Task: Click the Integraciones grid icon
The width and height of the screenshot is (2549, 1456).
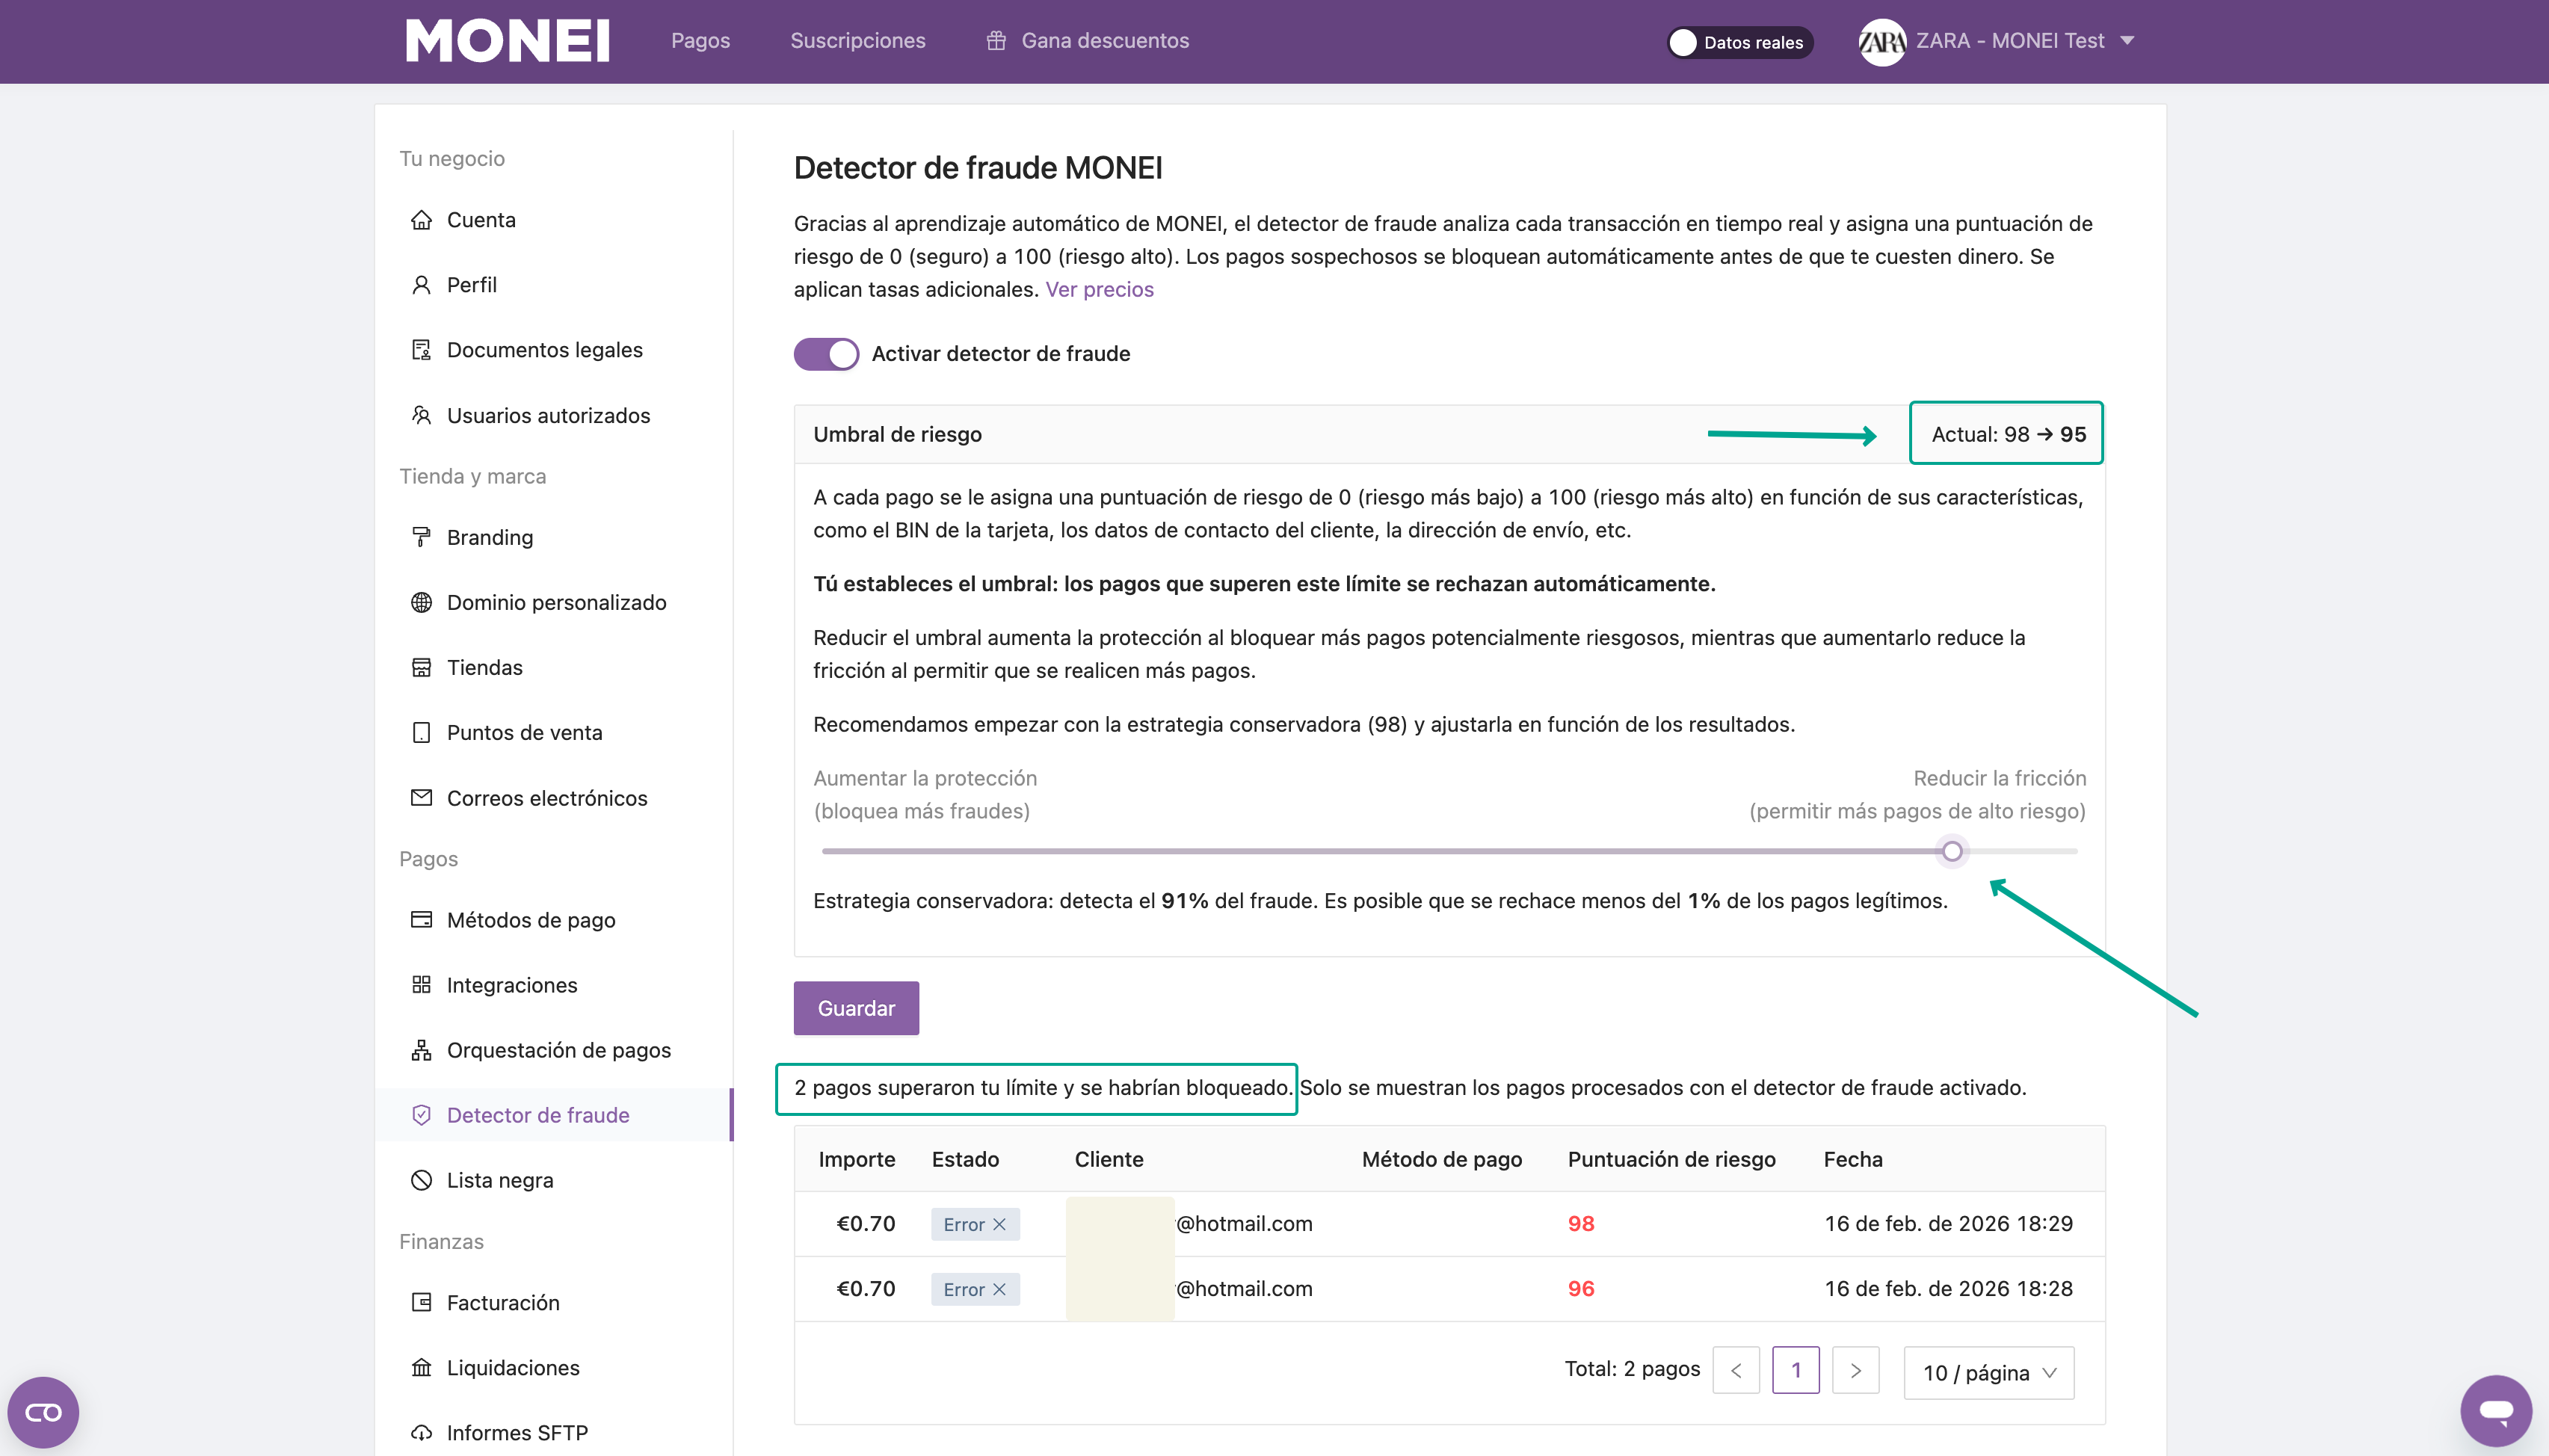Action: tap(421, 985)
